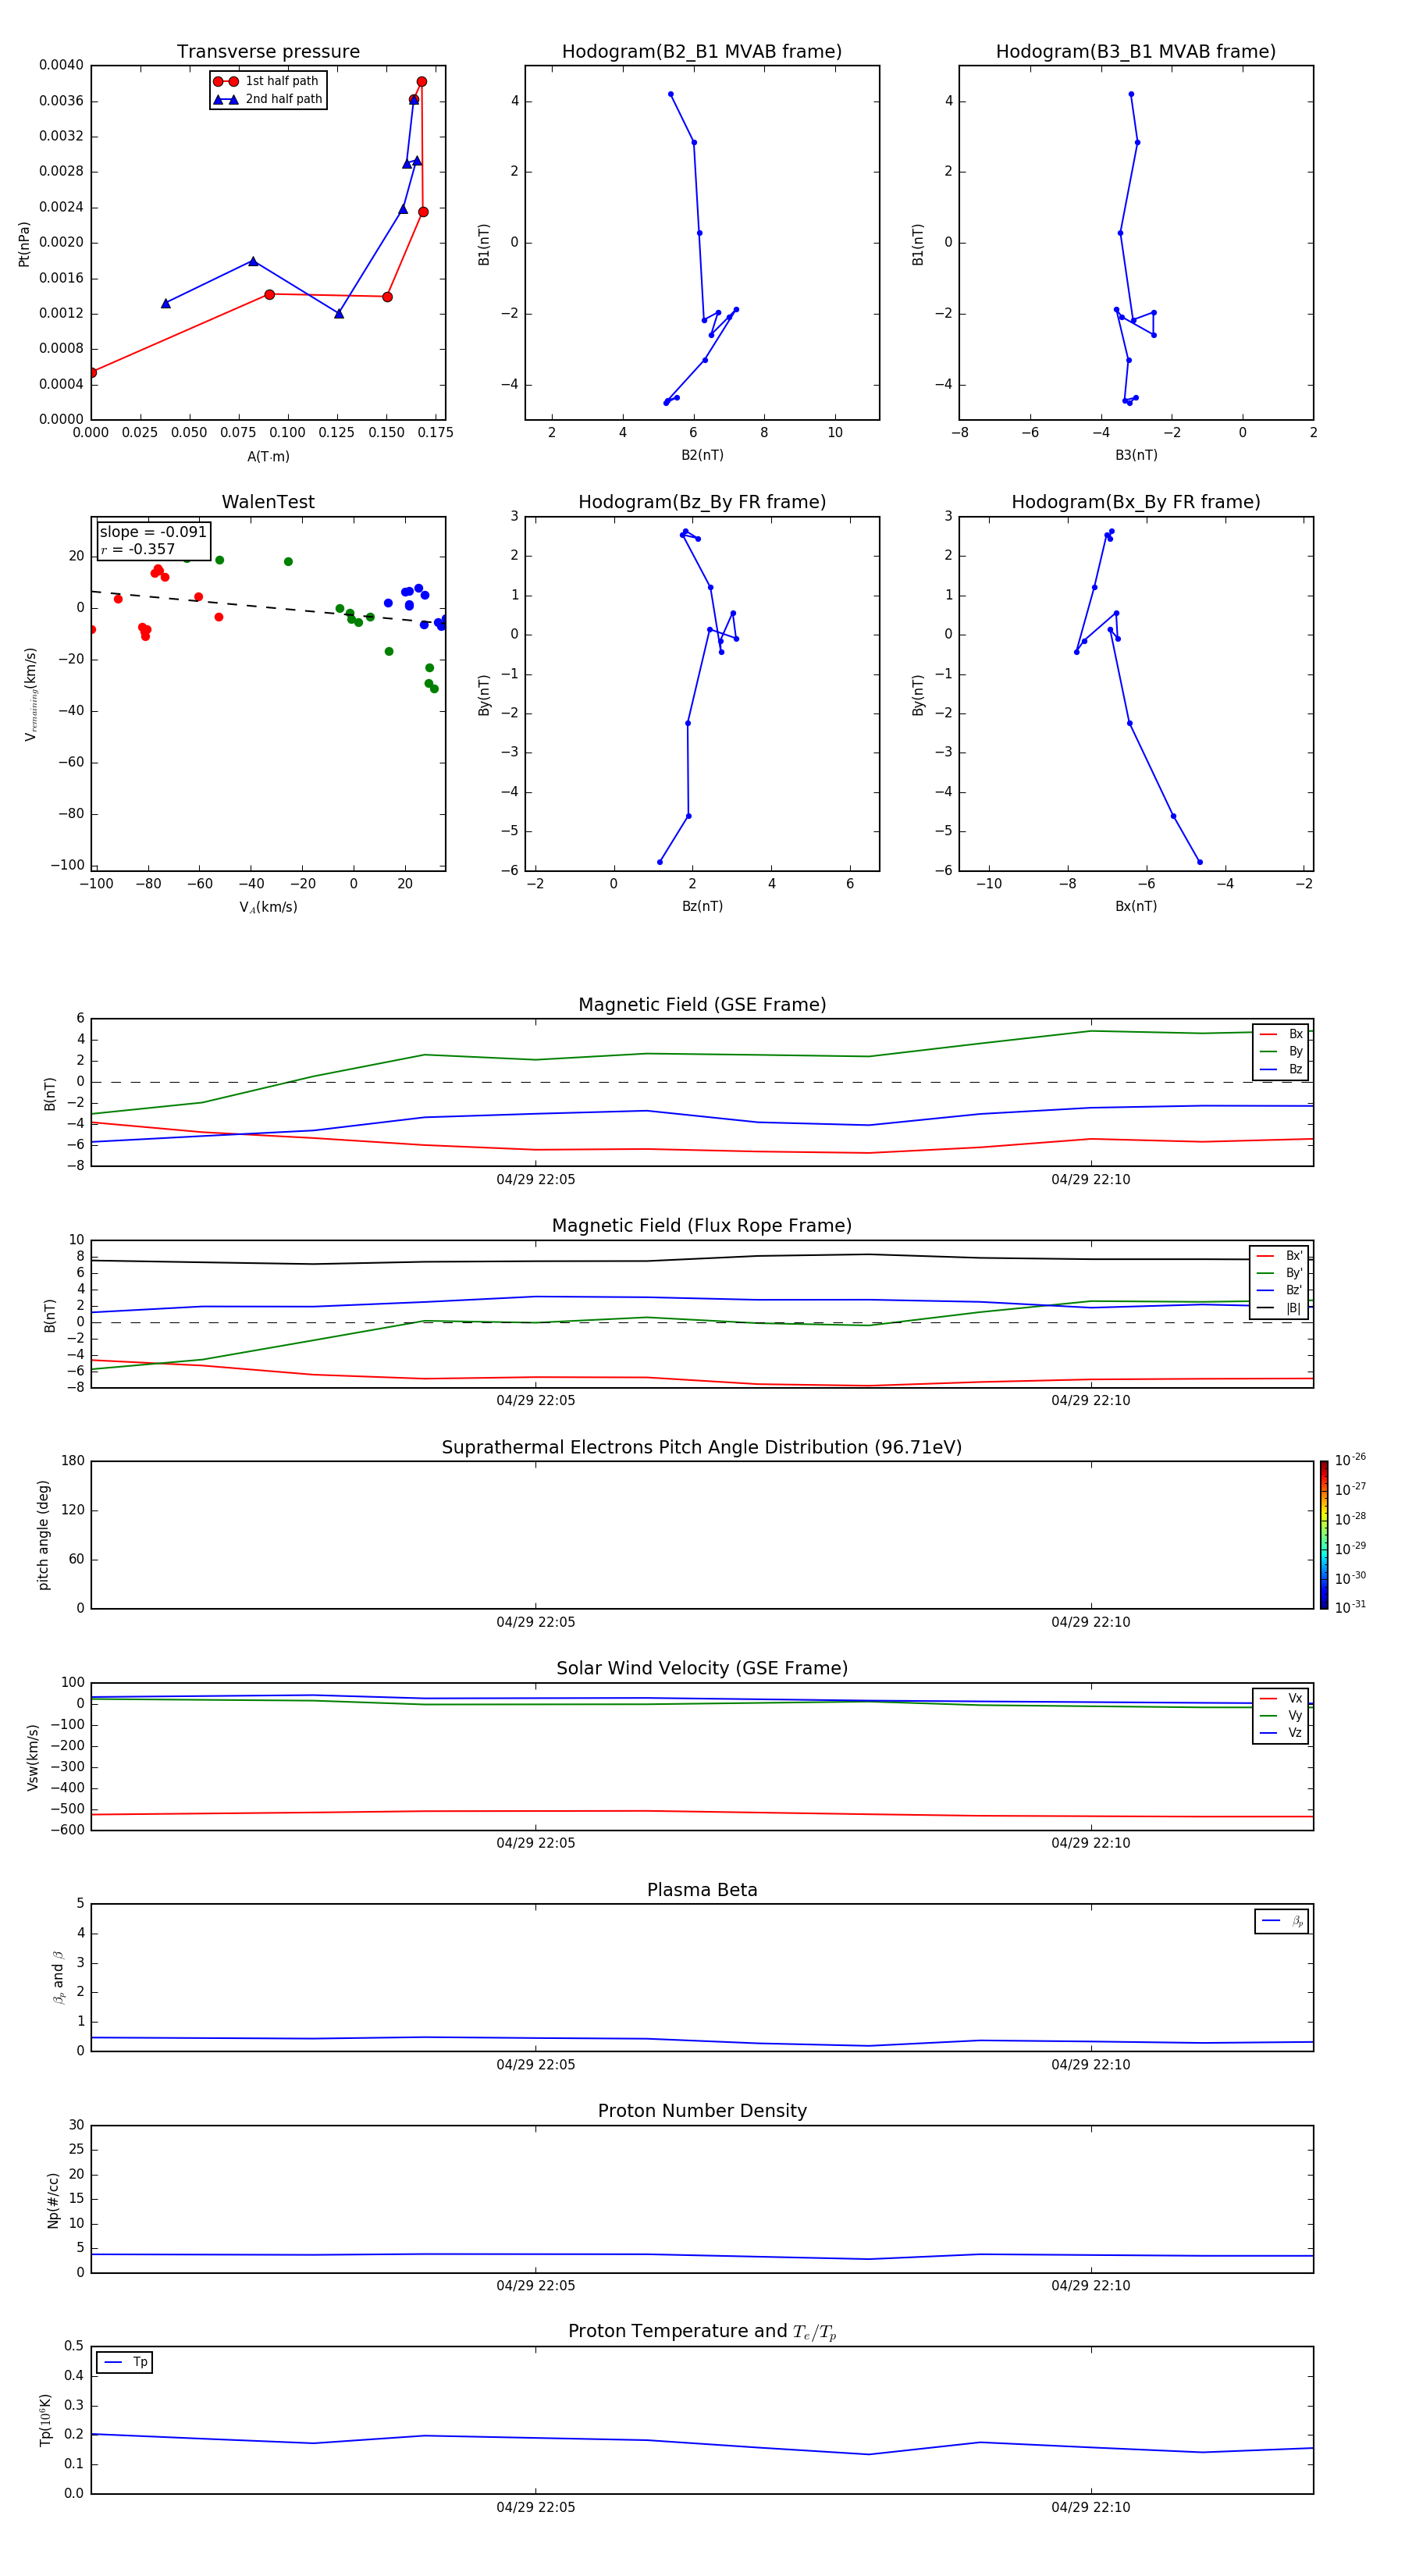Select the Bz' entry in the Flux Rope legend

point(1279,1290)
